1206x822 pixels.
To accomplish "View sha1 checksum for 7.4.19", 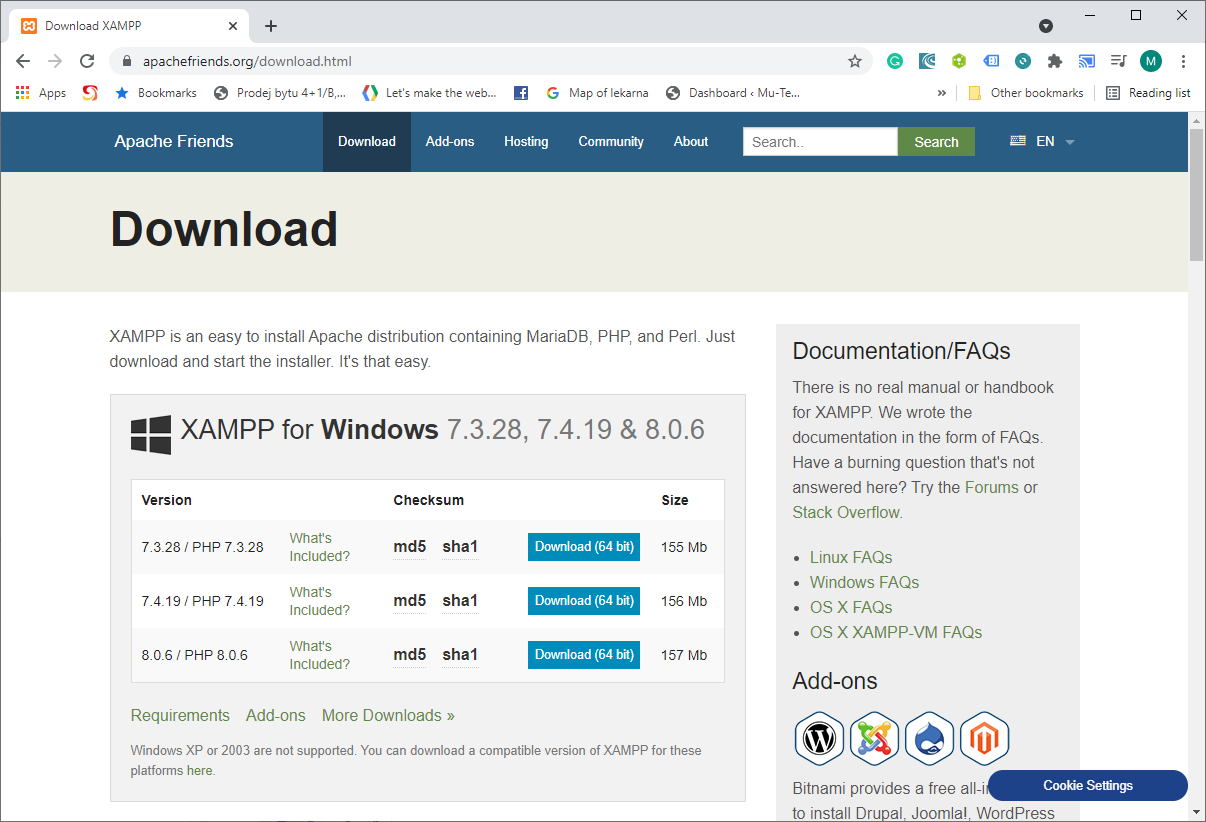I will point(460,601).
